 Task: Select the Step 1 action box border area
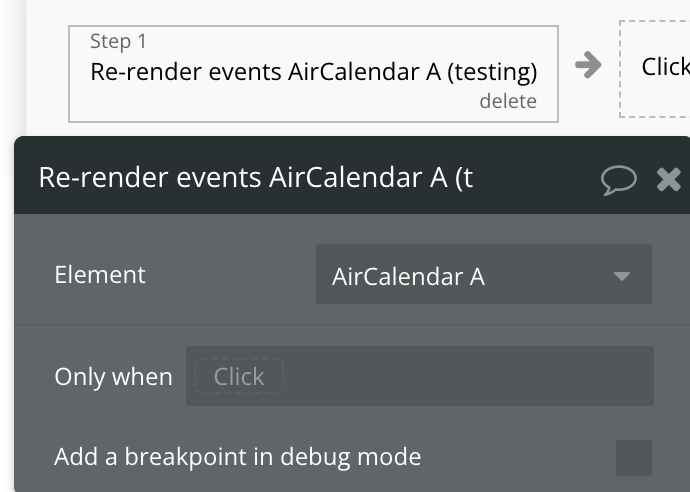(313, 74)
